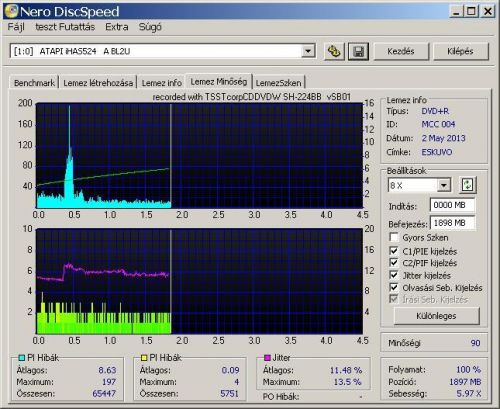Click the recorded with TSSTcorp header text

click(x=252, y=97)
